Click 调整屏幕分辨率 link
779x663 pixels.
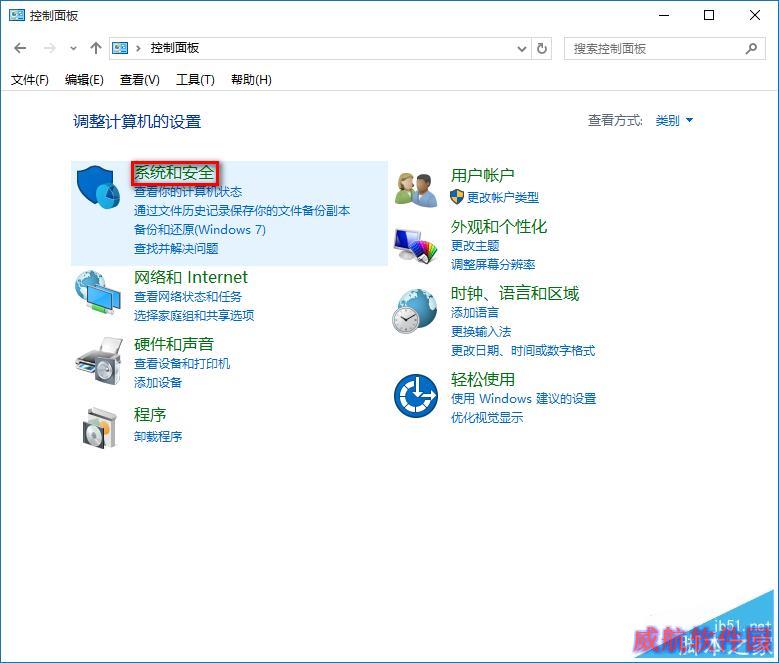pos(493,264)
